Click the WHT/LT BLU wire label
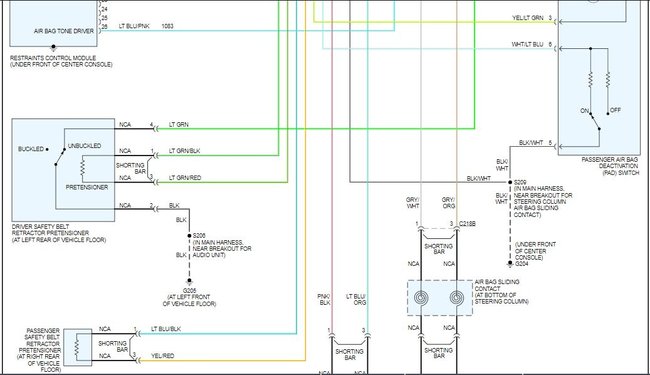This screenshot has height=375, width=650. click(x=527, y=44)
